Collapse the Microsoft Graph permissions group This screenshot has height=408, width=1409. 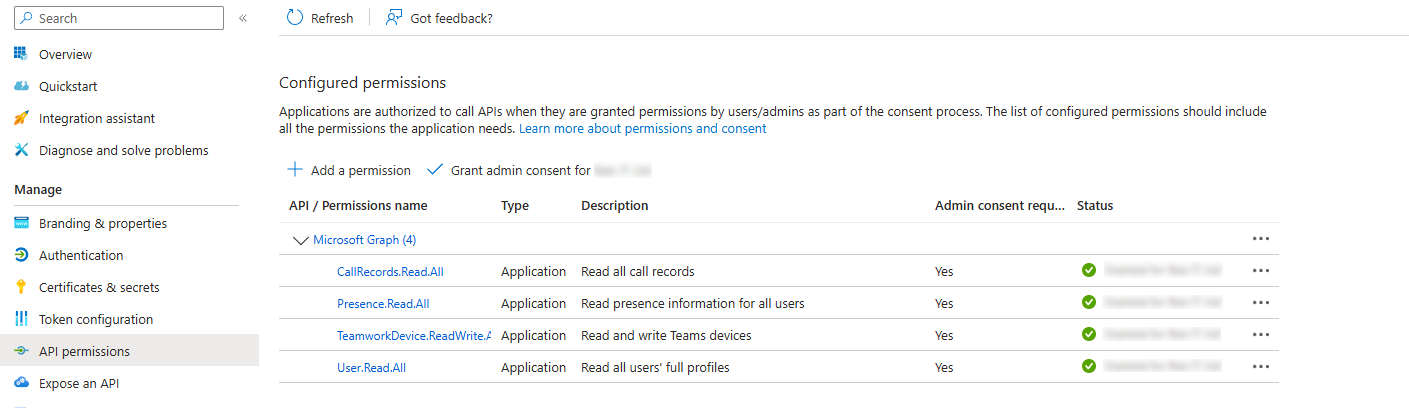pyautogui.click(x=299, y=240)
